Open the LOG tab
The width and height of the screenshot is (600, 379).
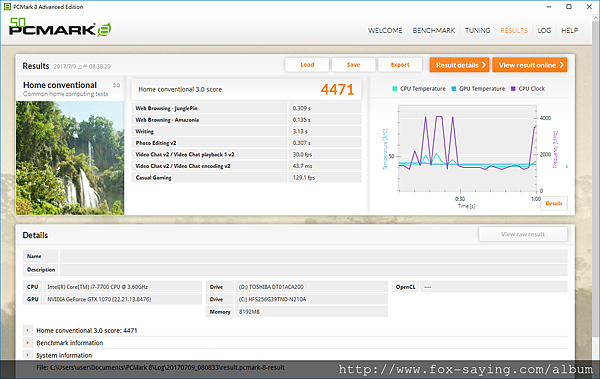544,30
